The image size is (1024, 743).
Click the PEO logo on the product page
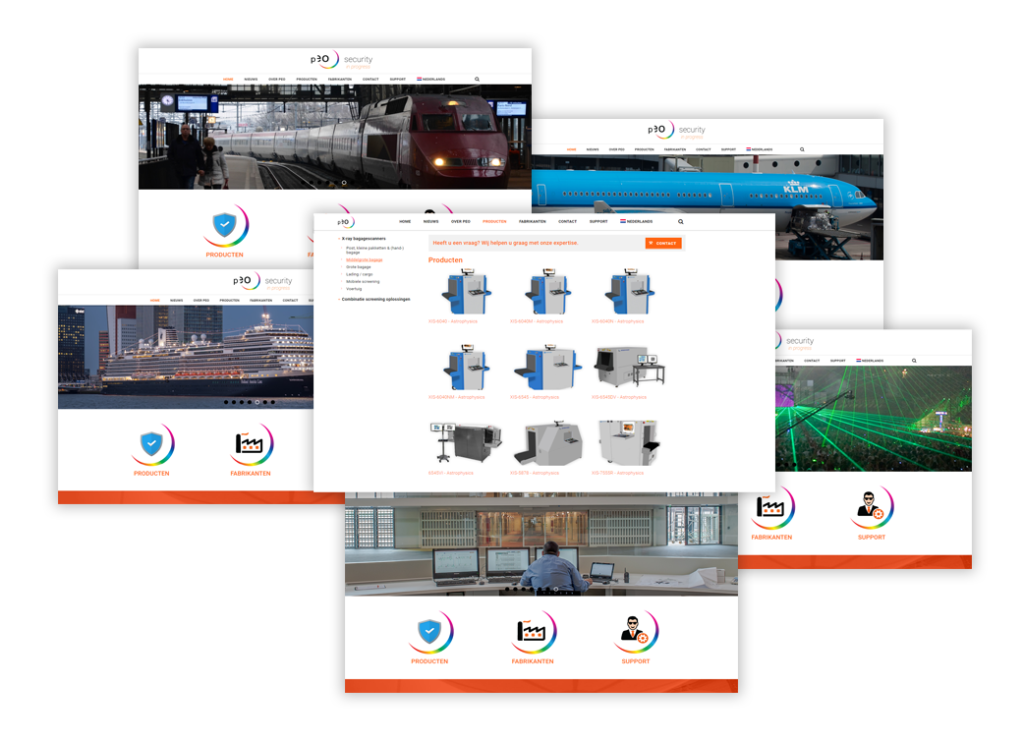click(x=344, y=222)
